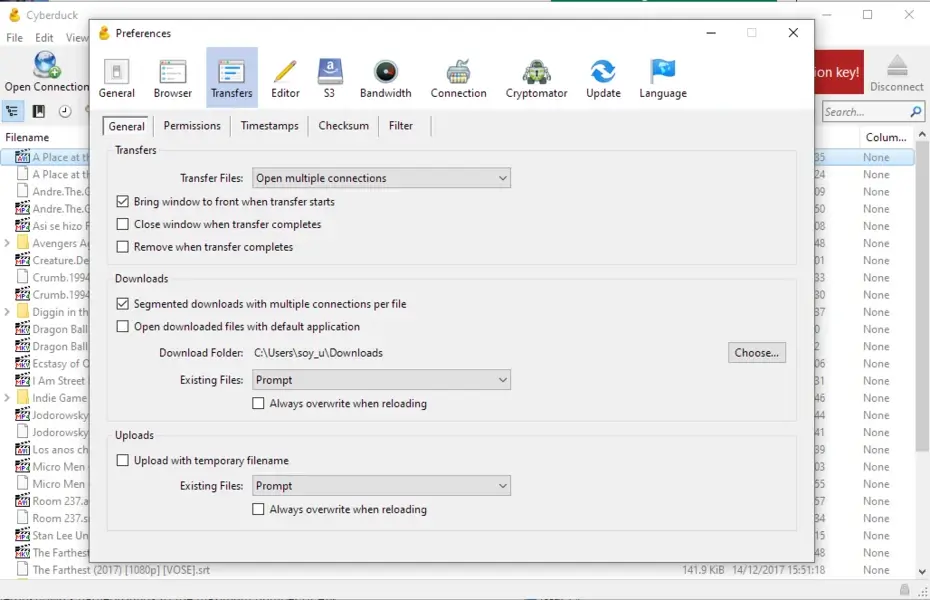This screenshot has width=930, height=600.
Task: Expand the Downloads Existing Files dropdown
Action: (381, 380)
